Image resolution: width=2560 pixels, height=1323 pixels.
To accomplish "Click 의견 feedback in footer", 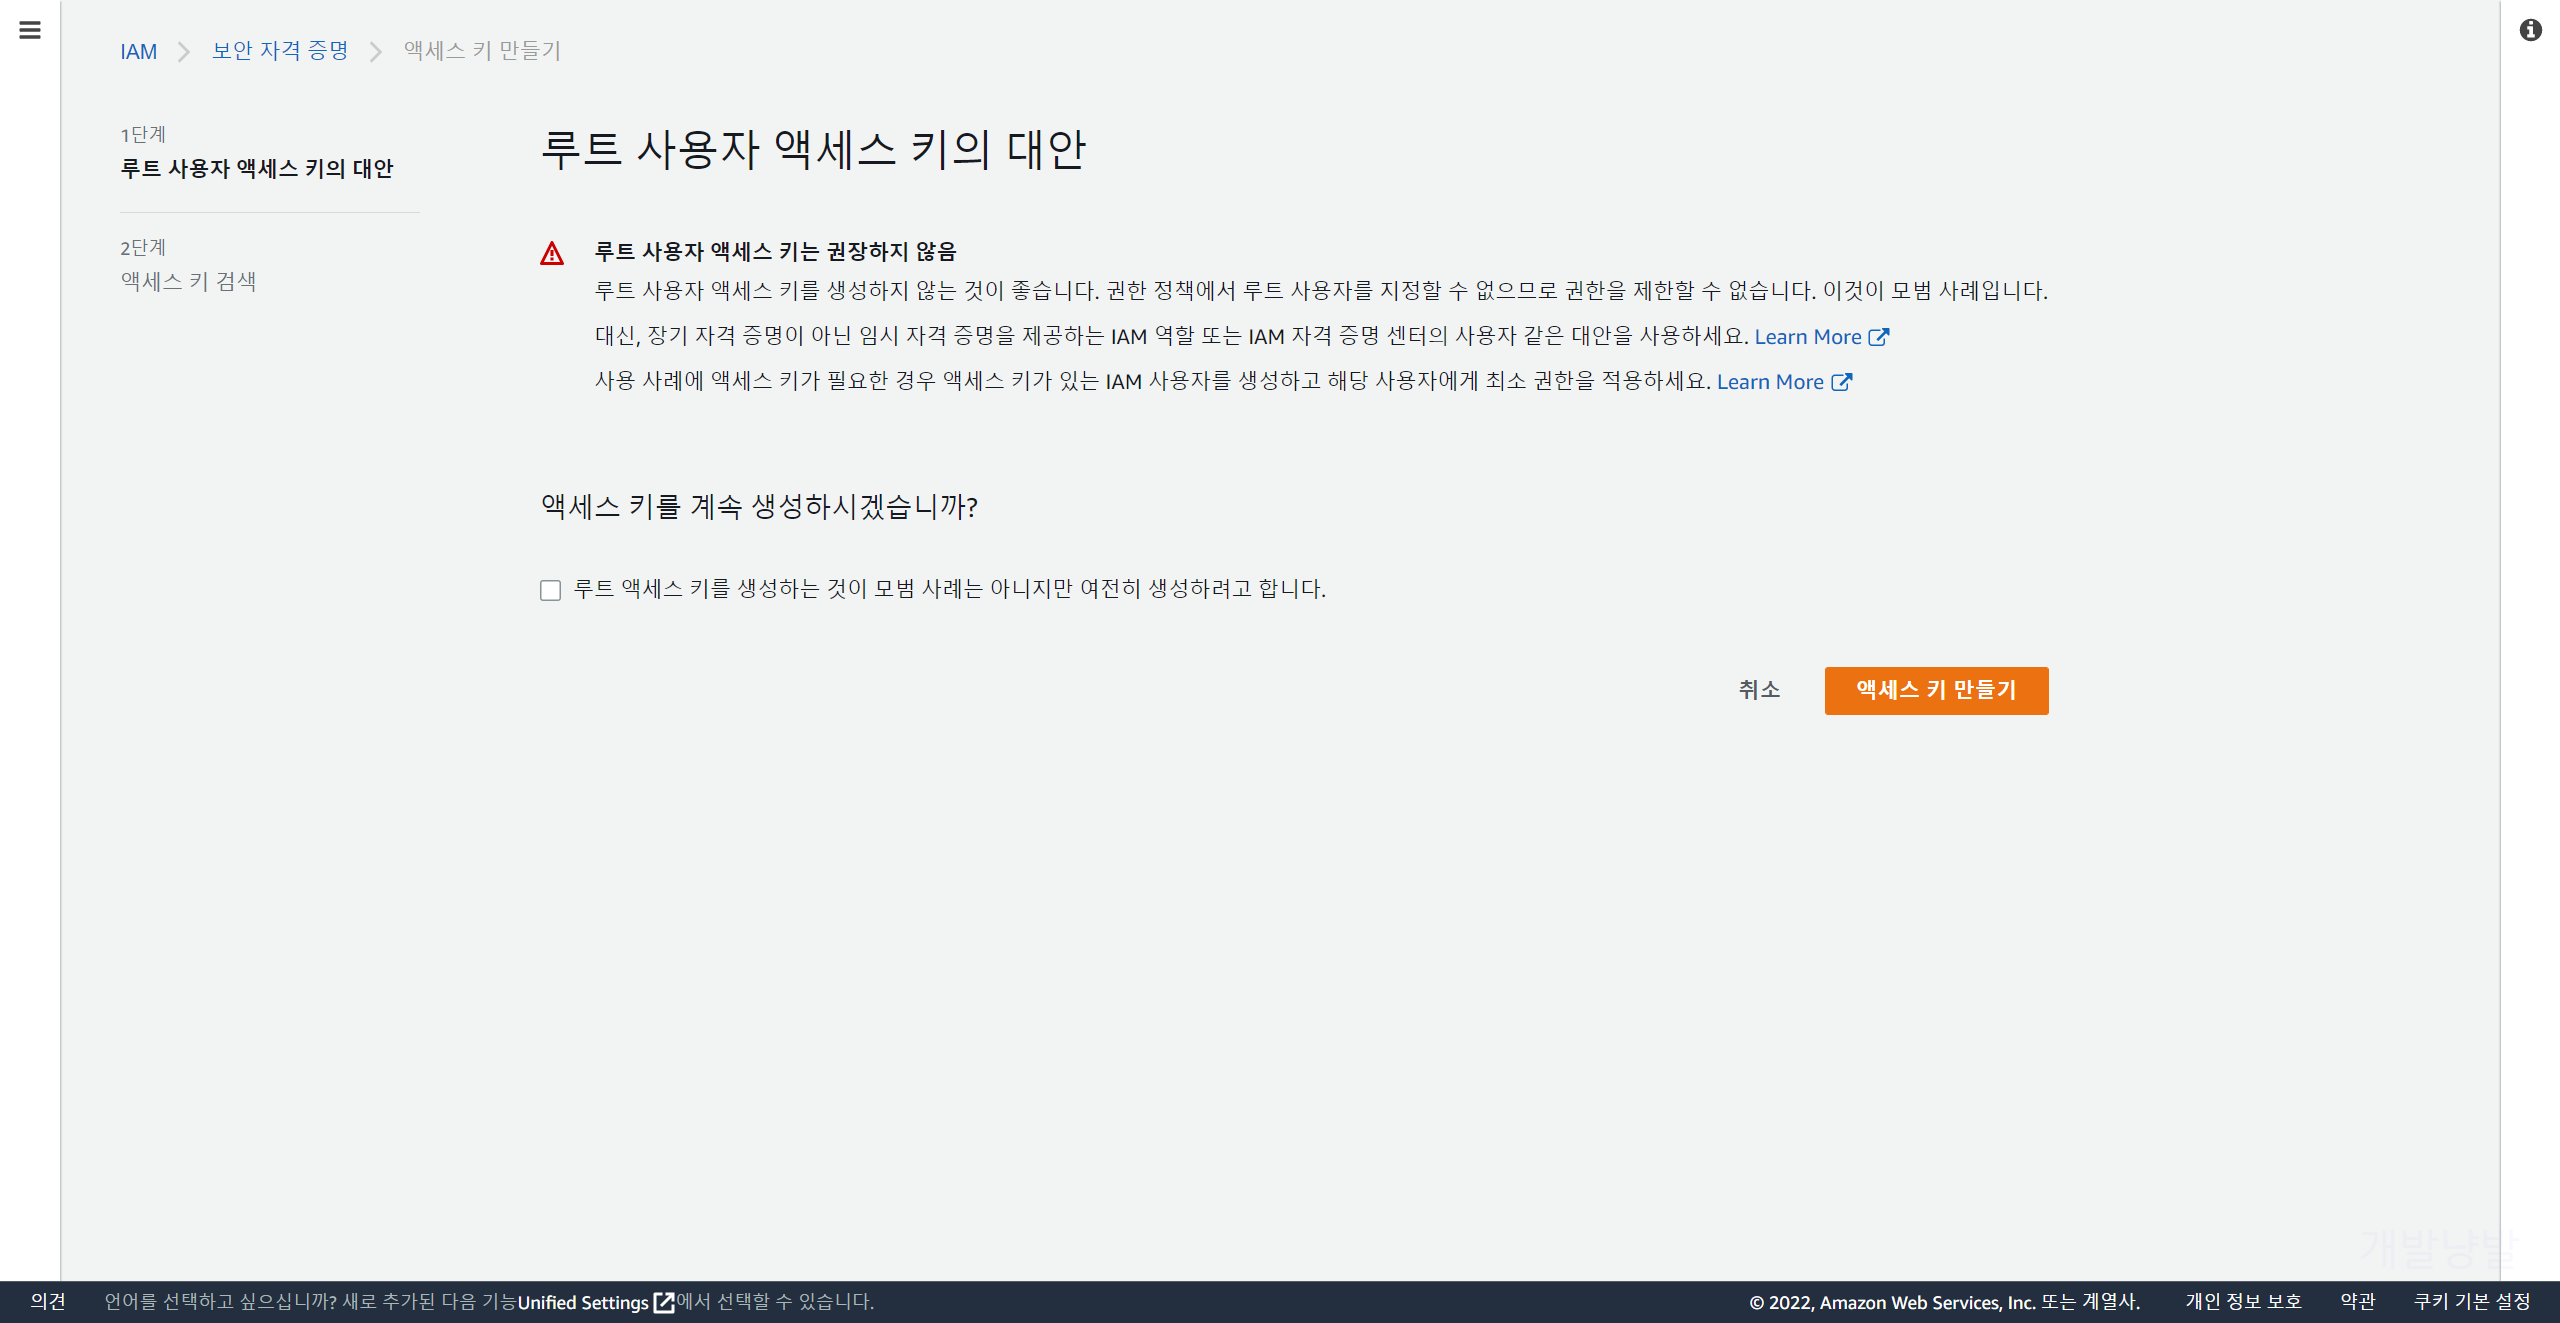I will tap(47, 1302).
